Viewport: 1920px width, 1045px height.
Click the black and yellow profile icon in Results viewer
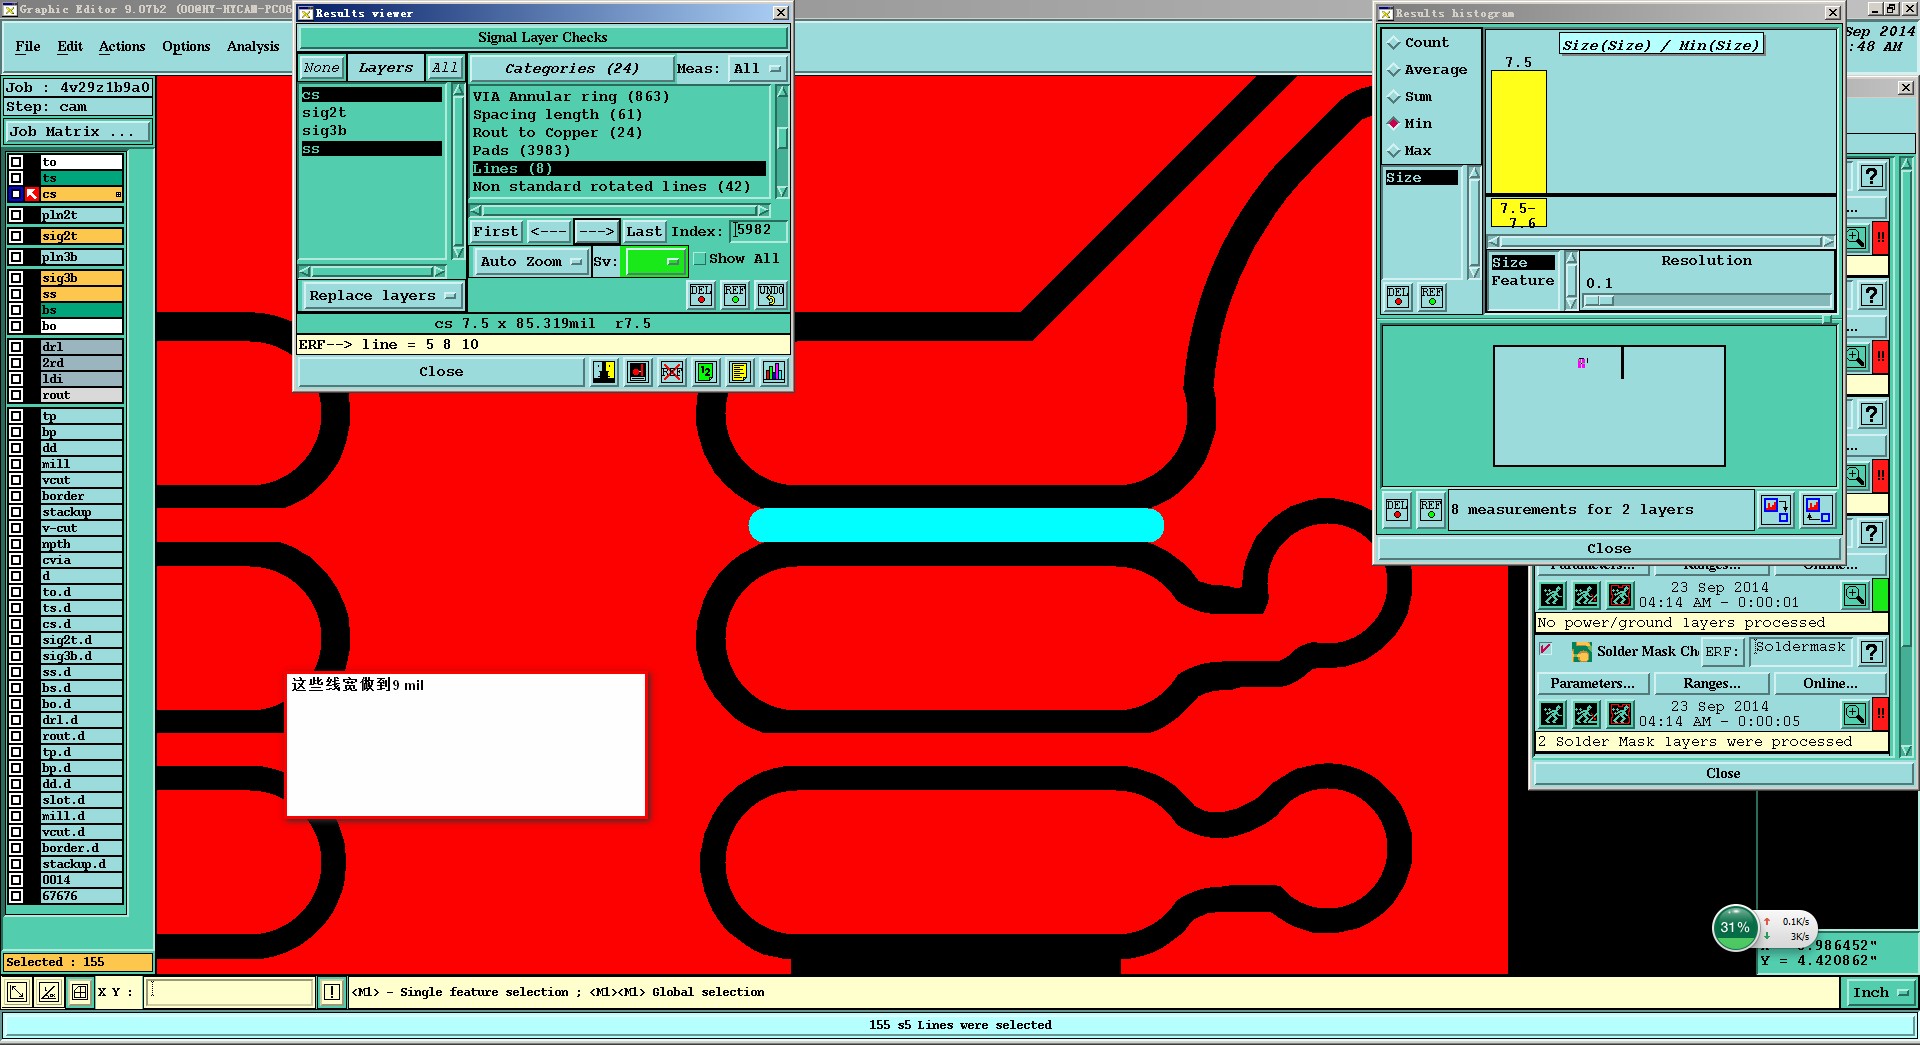tap(604, 372)
